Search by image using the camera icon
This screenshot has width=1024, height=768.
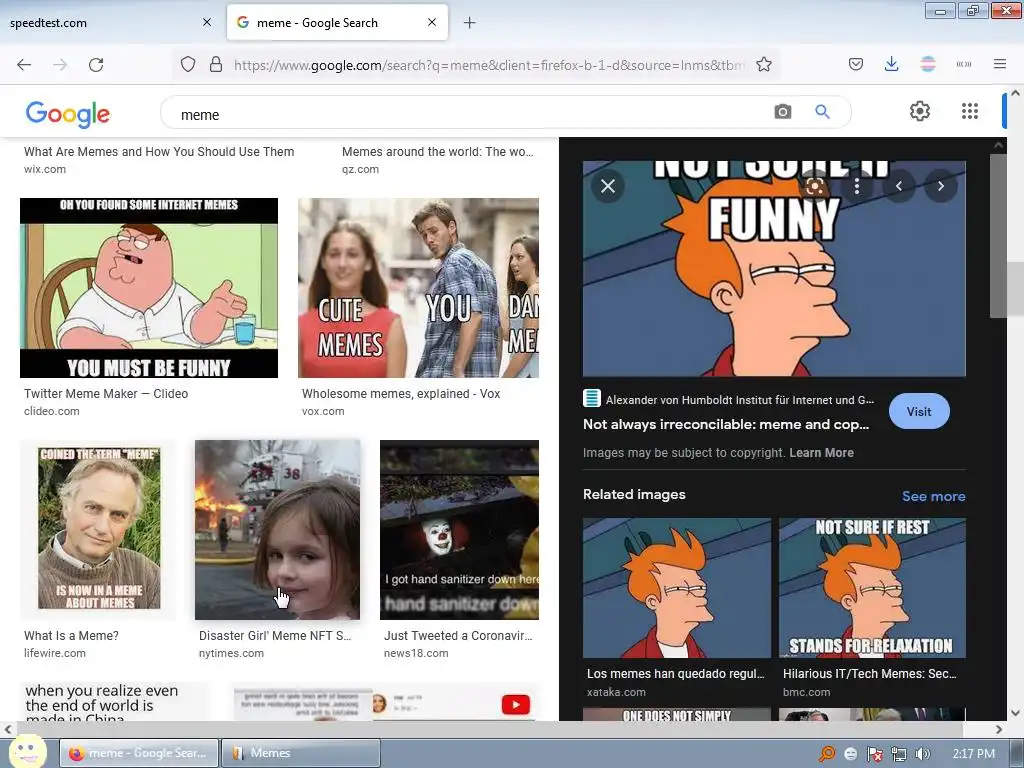(782, 112)
